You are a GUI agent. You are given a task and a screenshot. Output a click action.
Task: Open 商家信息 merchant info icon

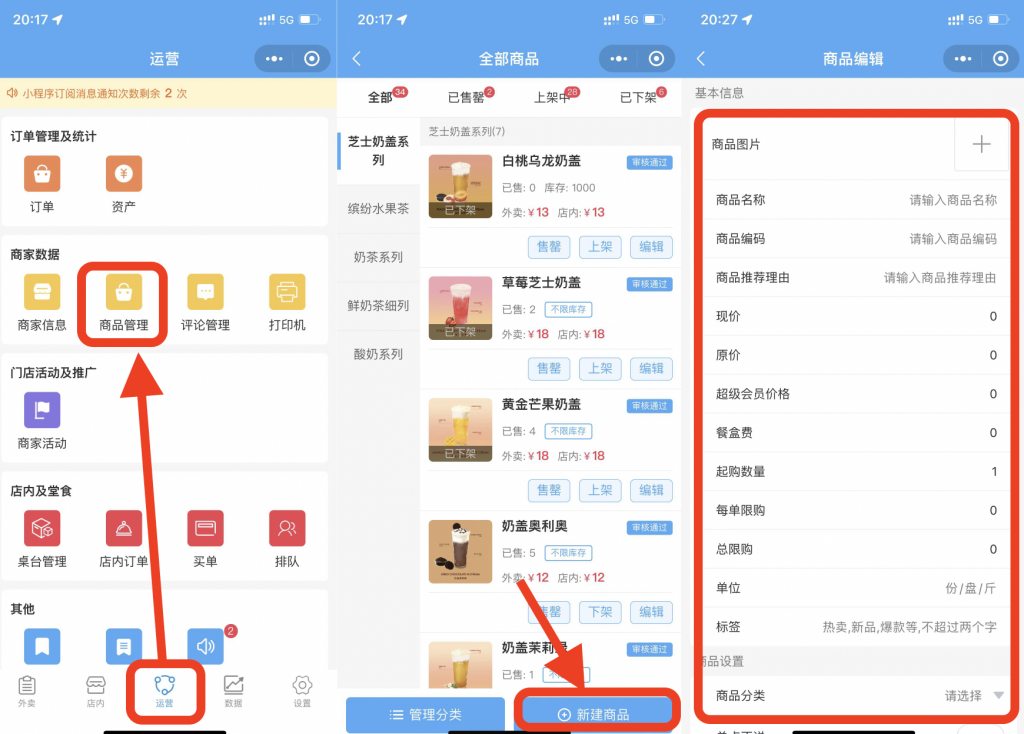click(41, 297)
